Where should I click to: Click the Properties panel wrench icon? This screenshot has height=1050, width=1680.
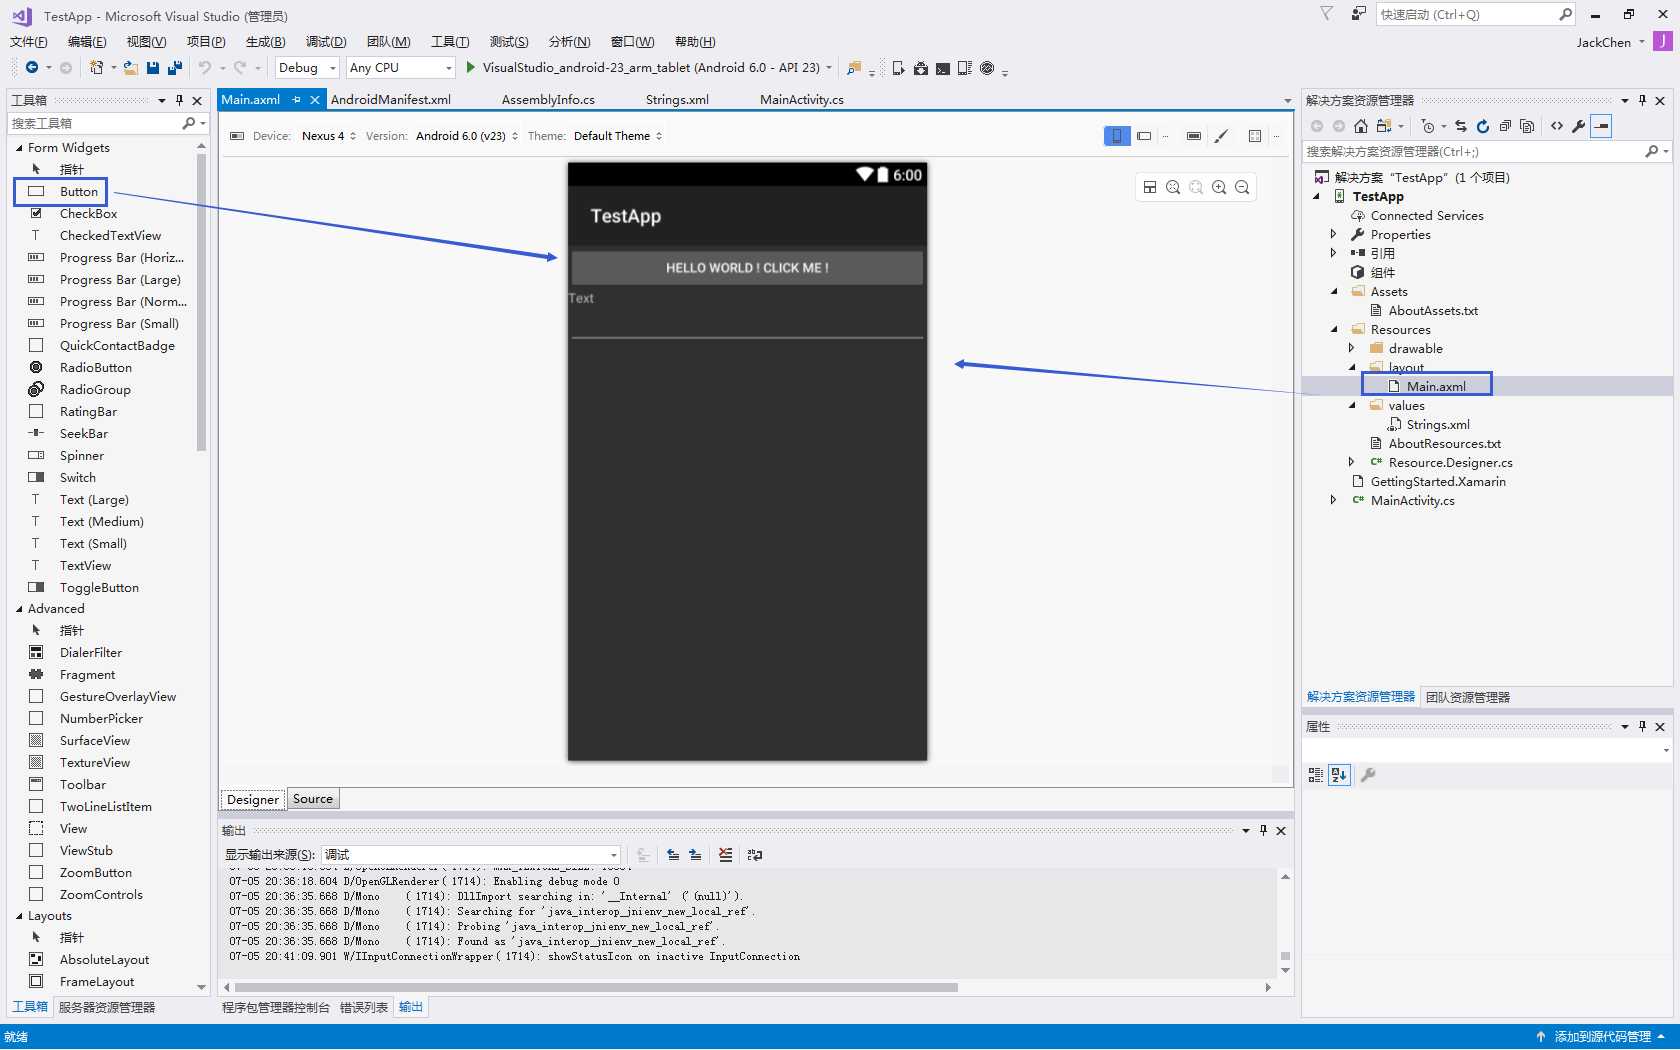click(x=1368, y=775)
